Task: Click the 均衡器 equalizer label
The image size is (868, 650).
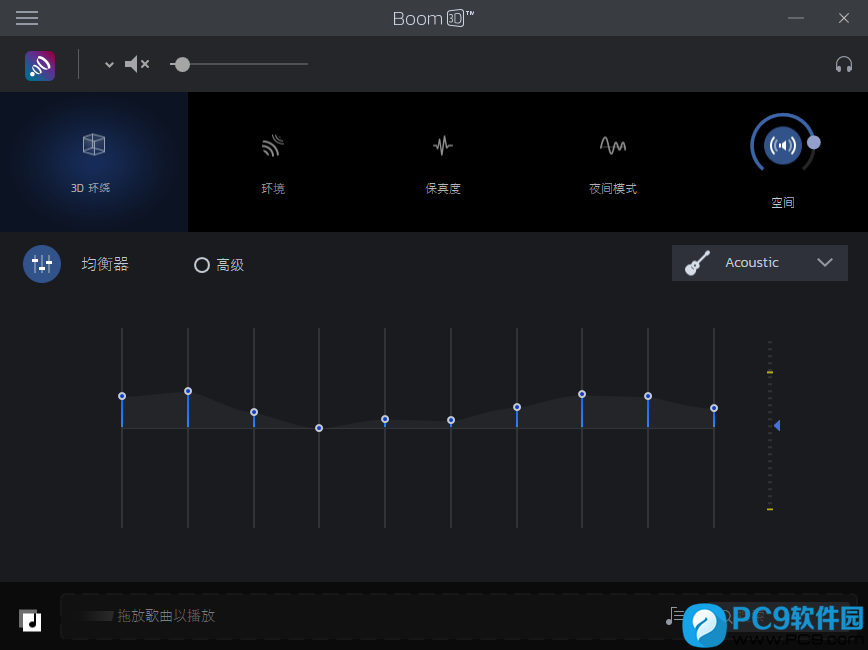Action: [x=105, y=264]
